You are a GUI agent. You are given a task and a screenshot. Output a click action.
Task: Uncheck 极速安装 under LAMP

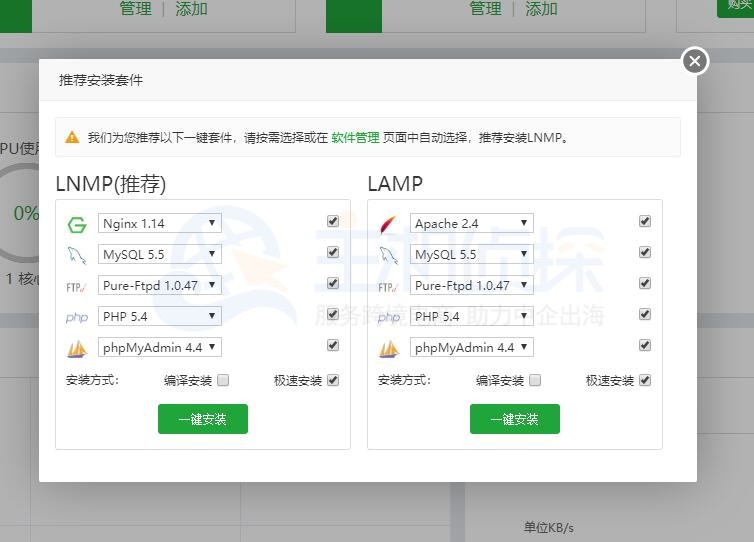[645, 380]
